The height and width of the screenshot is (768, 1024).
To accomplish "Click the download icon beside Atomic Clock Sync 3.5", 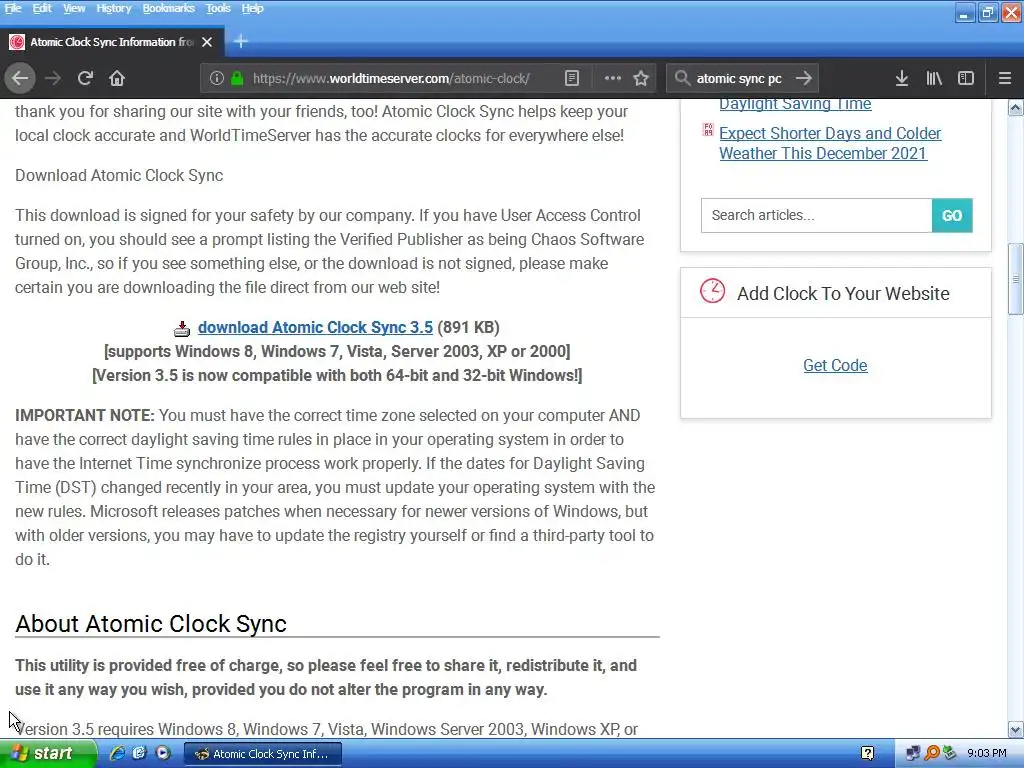I will [182, 328].
